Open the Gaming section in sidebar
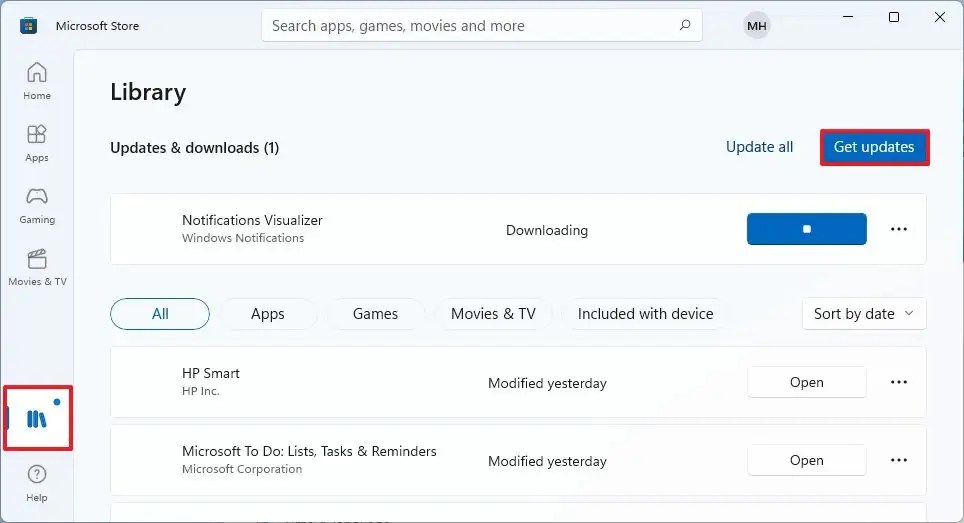 click(37, 205)
